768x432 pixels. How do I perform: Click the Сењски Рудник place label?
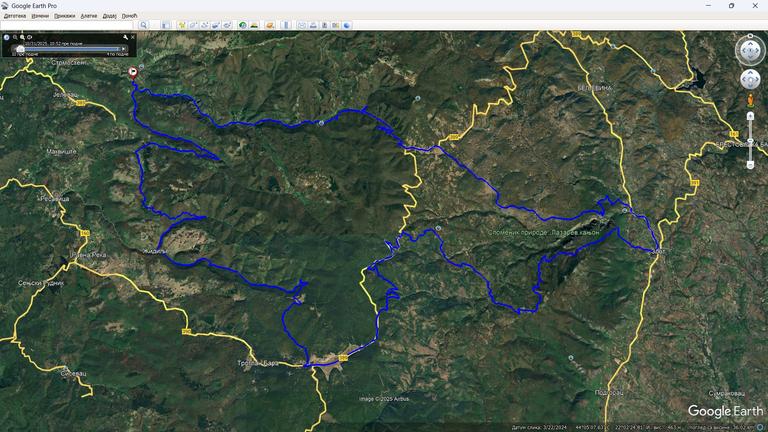[x=41, y=283]
